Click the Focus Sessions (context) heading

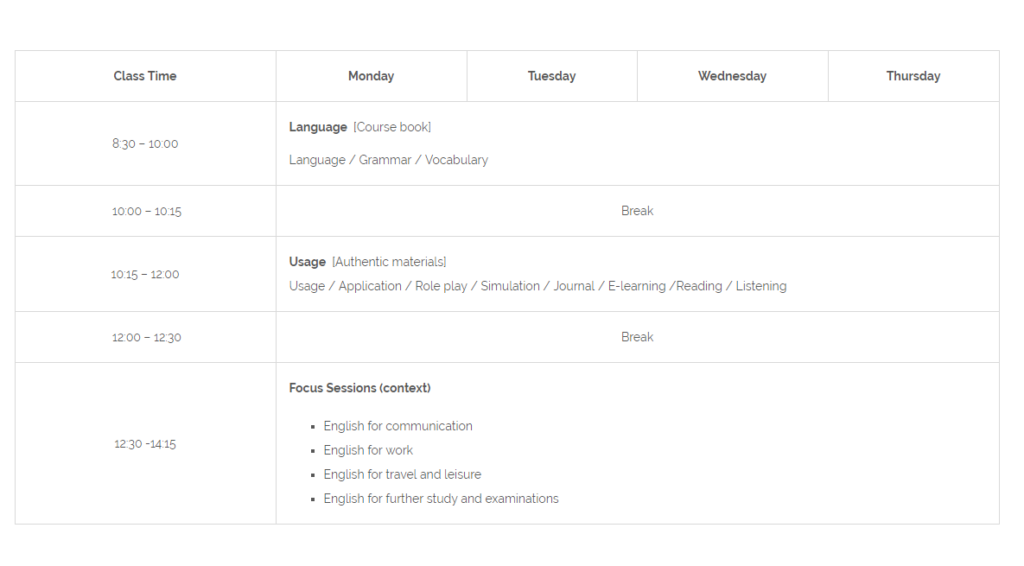360,388
